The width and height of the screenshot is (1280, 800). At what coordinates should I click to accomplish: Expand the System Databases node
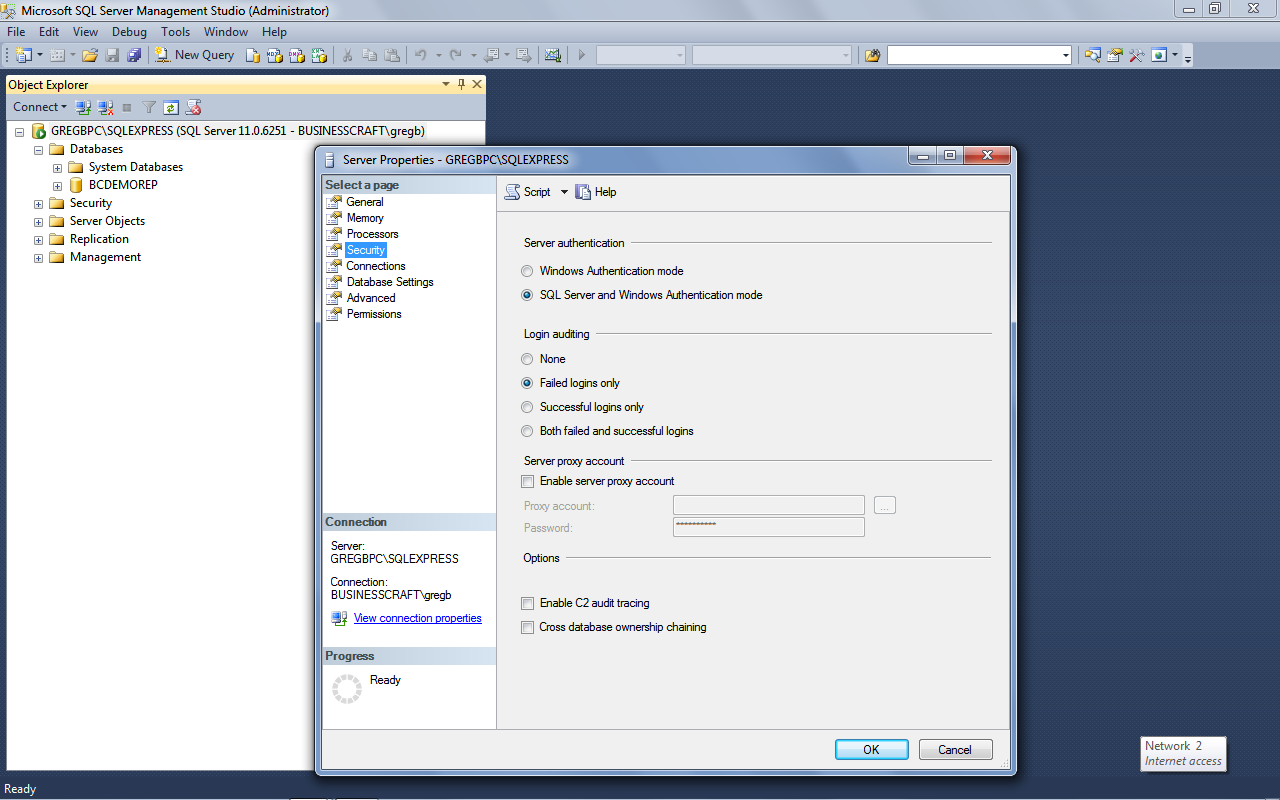point(57,167)
